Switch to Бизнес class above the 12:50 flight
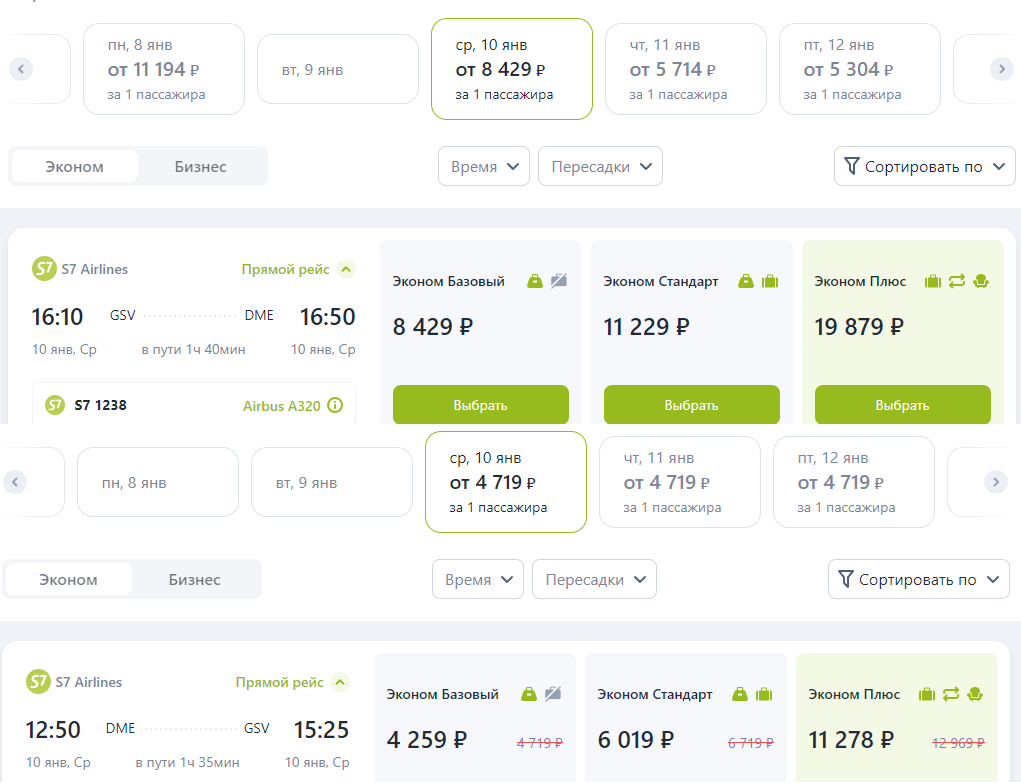This screenshot has height=783, width=1021. pyautogui.click(x=194, y=580)
